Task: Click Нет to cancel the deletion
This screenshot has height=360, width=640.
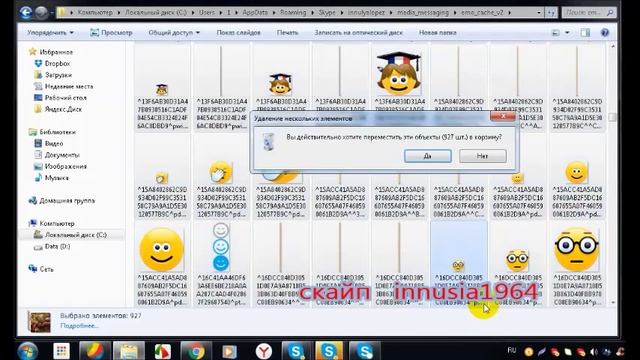Action: pyautogui.click(x=482, y=156)
